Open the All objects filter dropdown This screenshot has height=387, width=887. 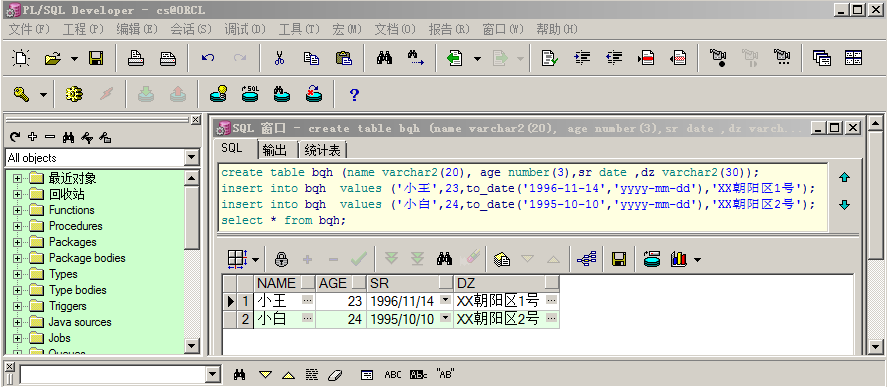[192, 158]
